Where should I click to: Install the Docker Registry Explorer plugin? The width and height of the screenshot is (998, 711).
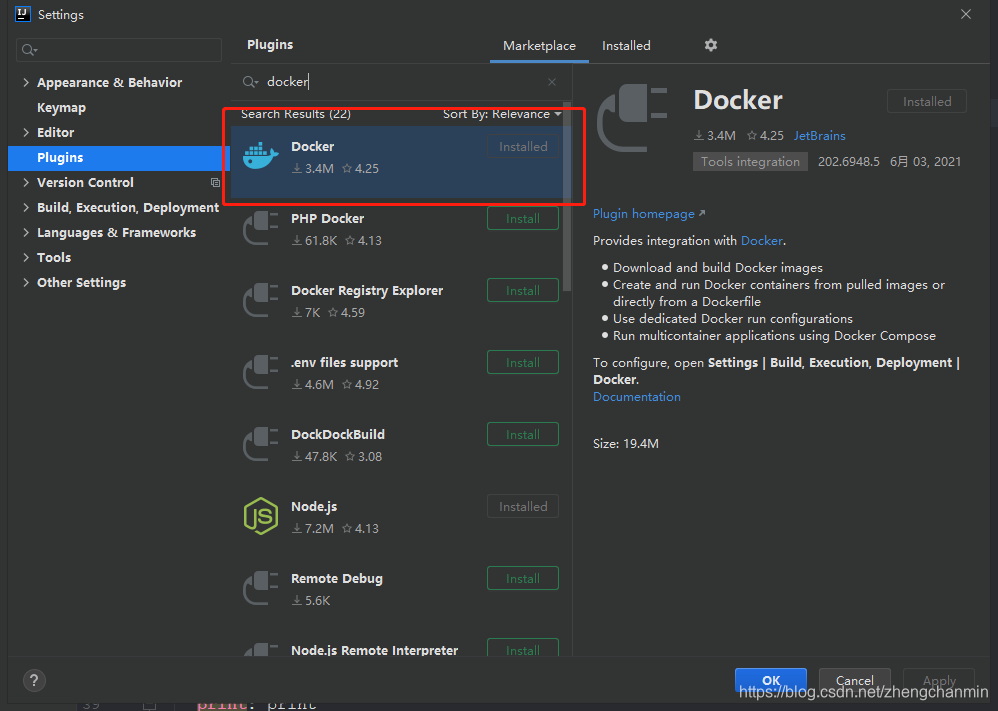[x=522, y=290]
